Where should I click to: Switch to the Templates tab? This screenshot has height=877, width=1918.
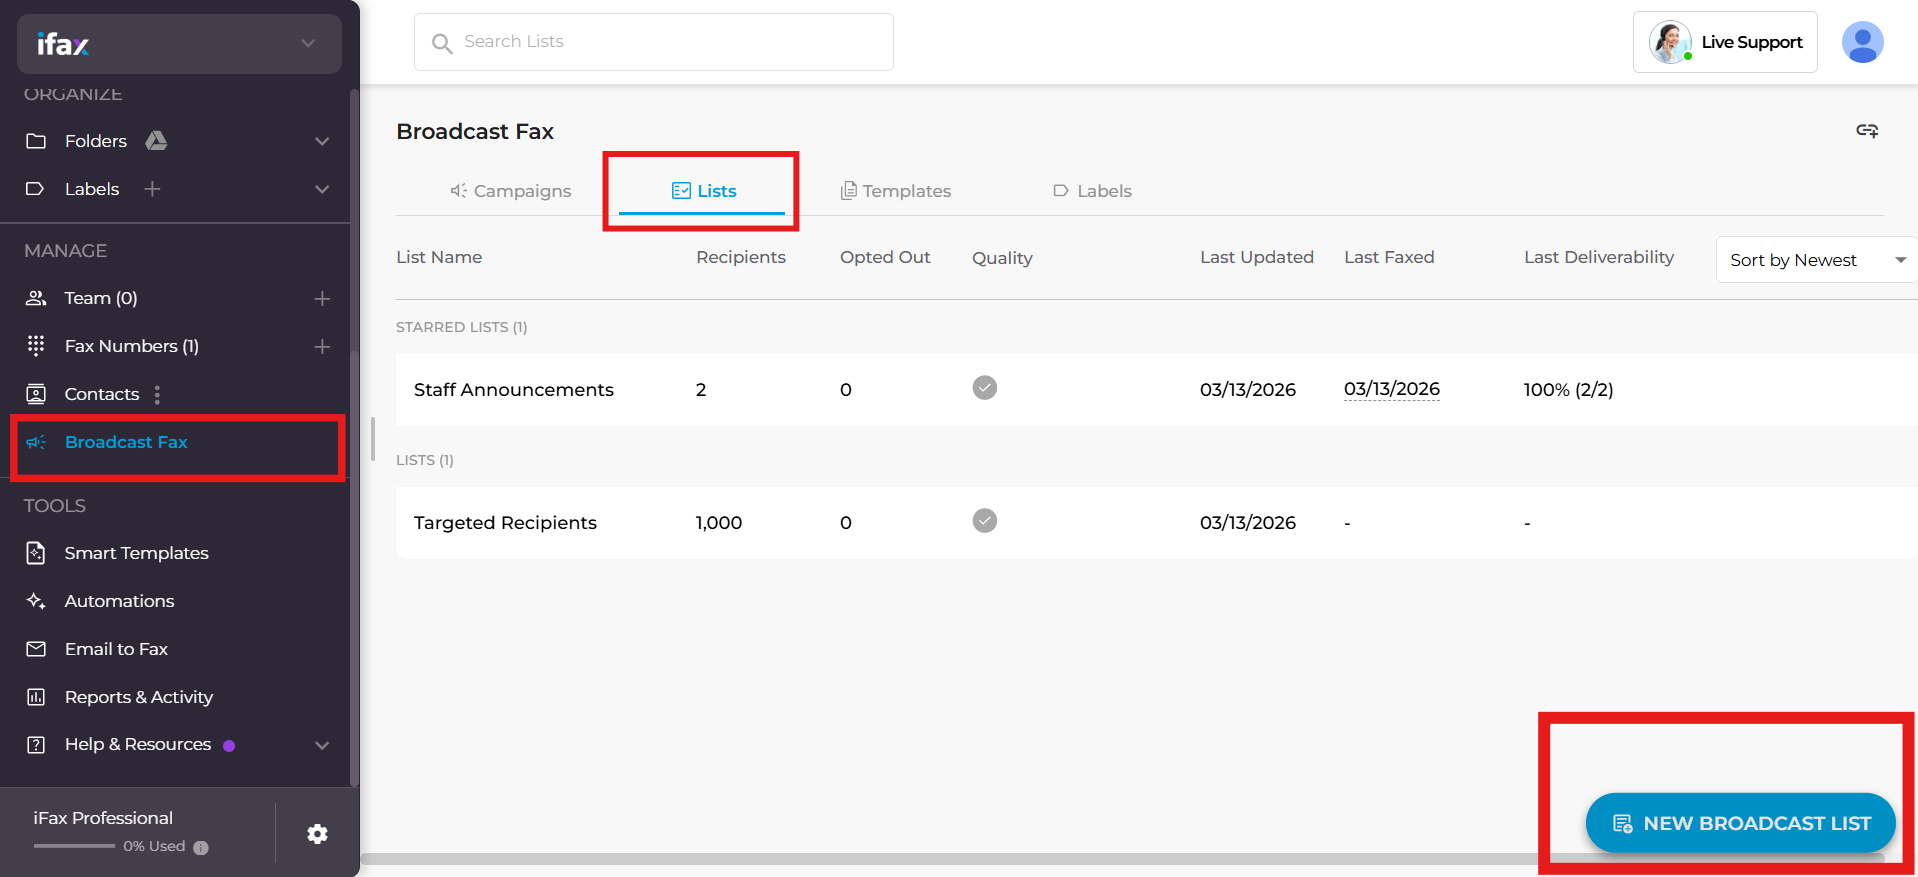(x=896, y=191)
